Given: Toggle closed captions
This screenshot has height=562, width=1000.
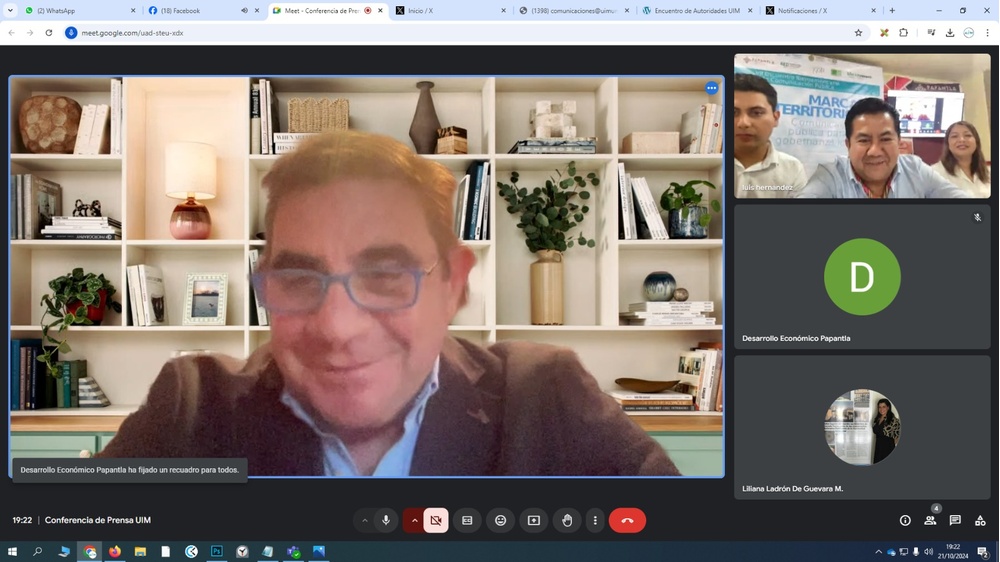Looking at the screenshot, I should pos(467,520).
